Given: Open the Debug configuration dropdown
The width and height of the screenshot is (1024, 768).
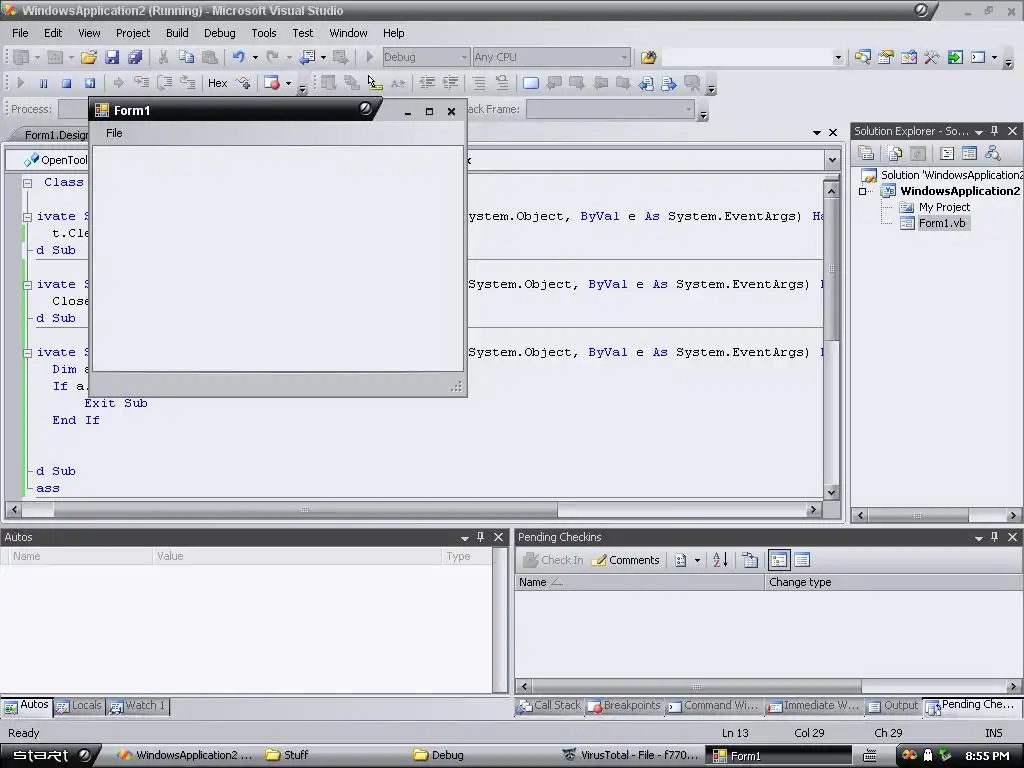Looking at the screenshot, I should coord(464,57).
